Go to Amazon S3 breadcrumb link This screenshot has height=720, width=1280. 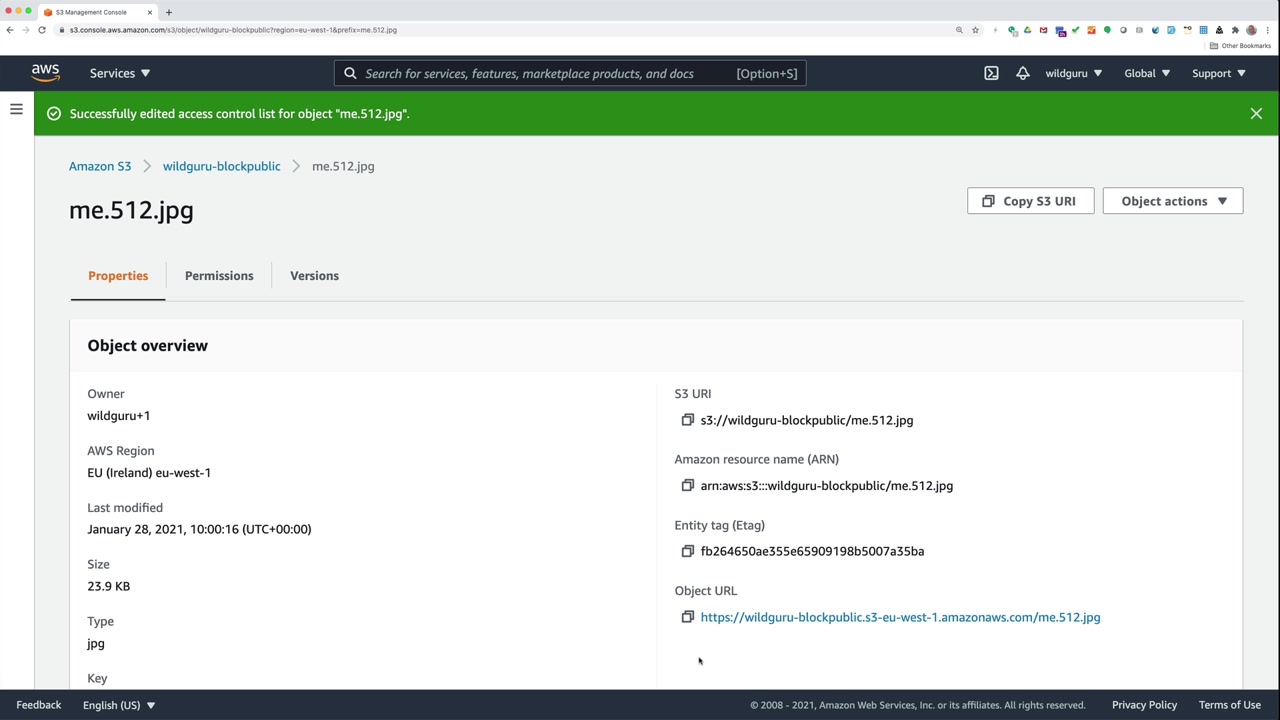100,166
